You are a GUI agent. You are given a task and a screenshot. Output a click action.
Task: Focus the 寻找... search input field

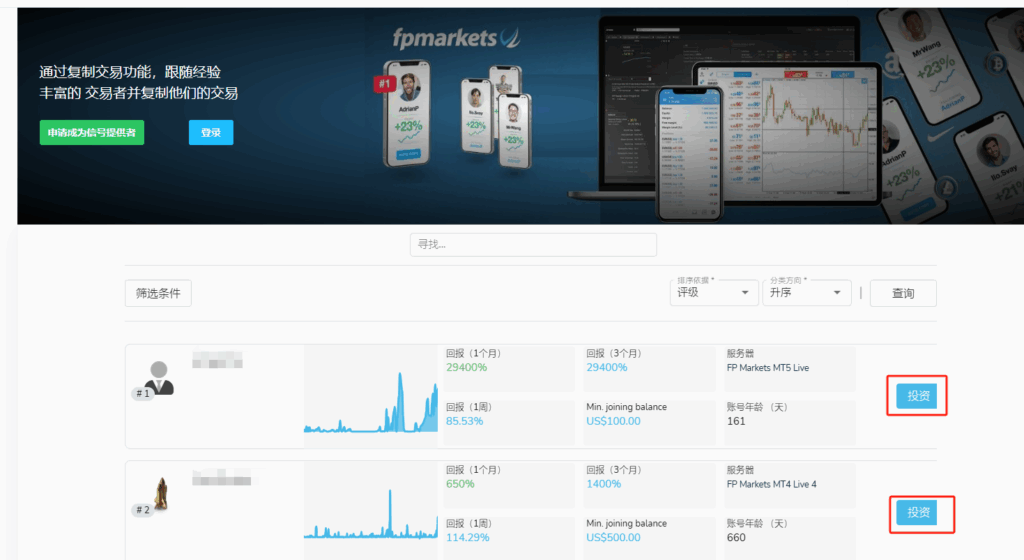[x=533, y=244]
